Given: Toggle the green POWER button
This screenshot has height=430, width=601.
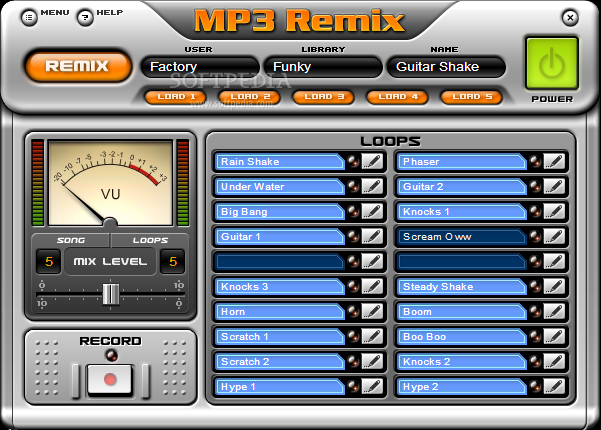Looking at the screenshot, I should [552, 64].
